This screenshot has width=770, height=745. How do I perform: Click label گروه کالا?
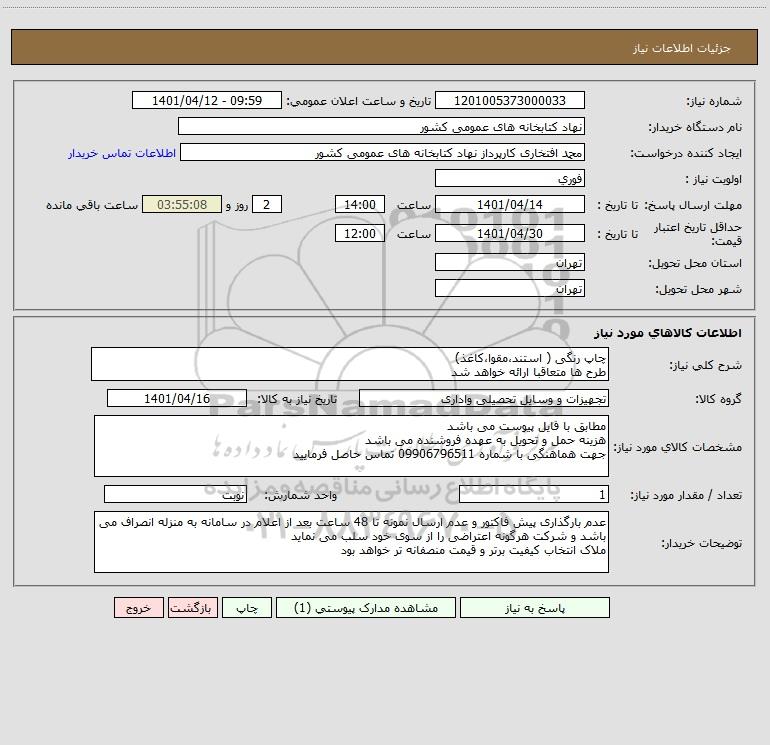pyautogui.click(x=718, y=399)
